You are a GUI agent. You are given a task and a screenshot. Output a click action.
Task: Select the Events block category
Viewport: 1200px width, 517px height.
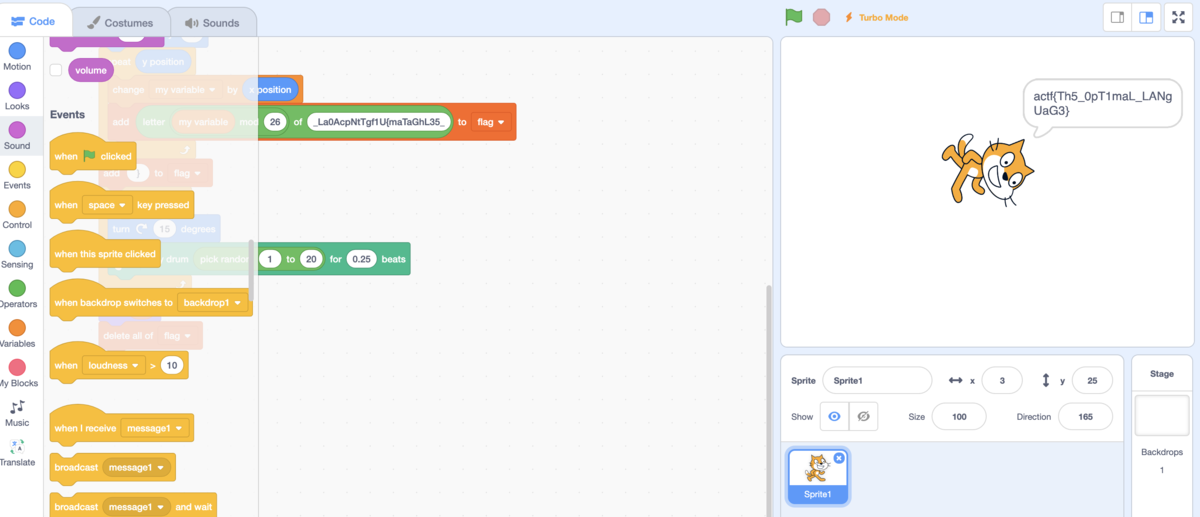pyautogui.click(x=17, y=176)
